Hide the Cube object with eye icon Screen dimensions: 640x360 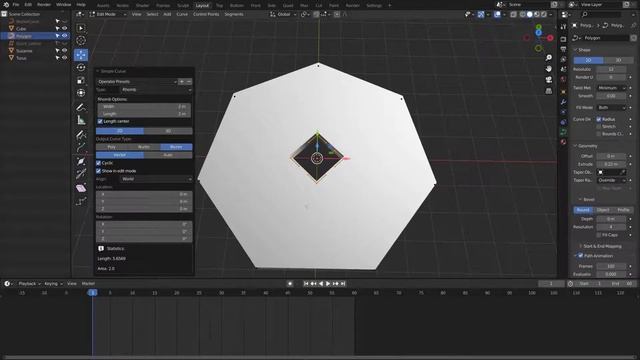point(64,29)
